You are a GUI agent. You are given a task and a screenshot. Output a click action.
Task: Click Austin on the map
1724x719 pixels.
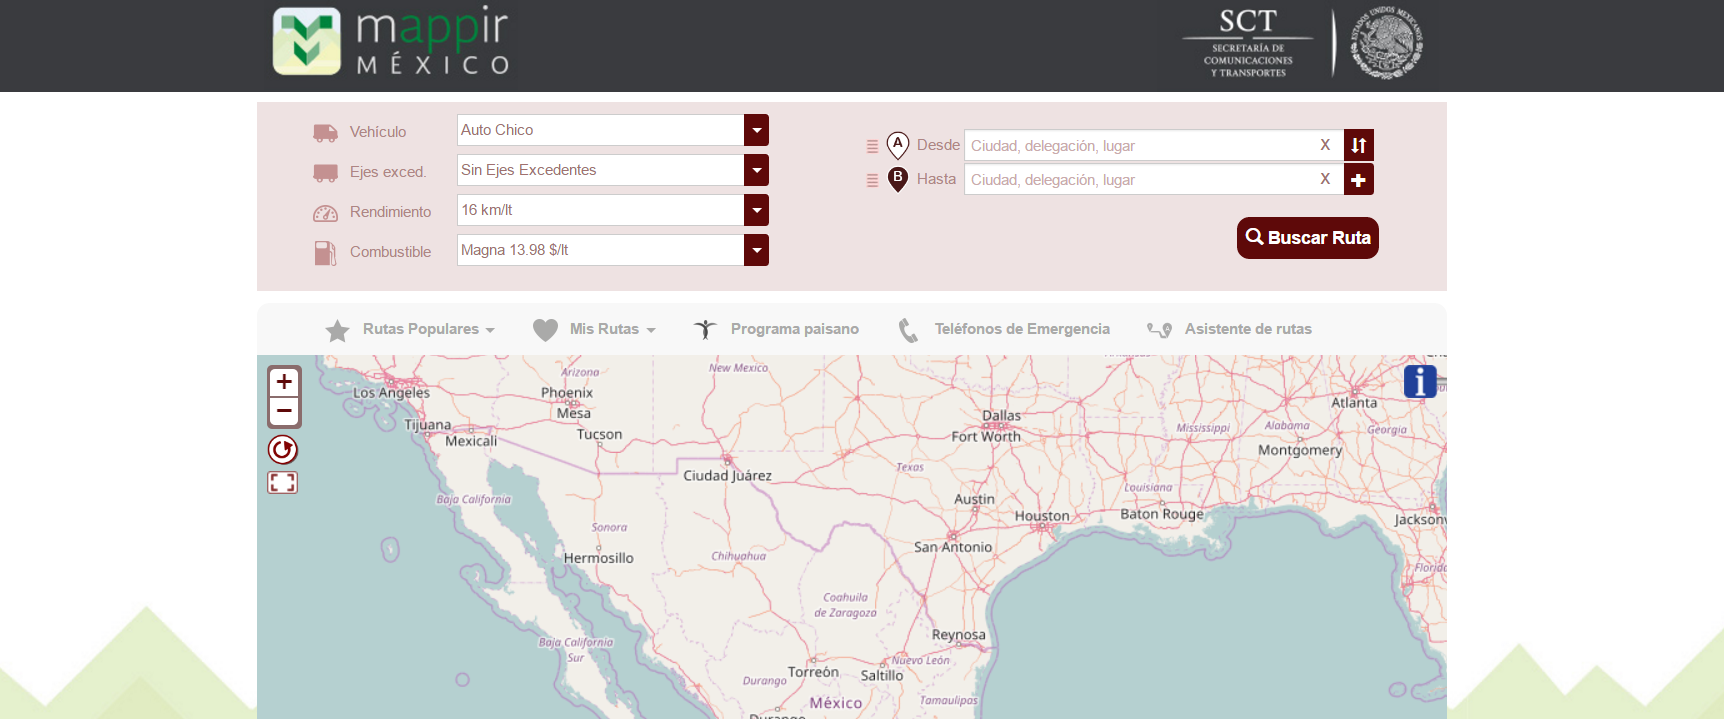point(974,499)
